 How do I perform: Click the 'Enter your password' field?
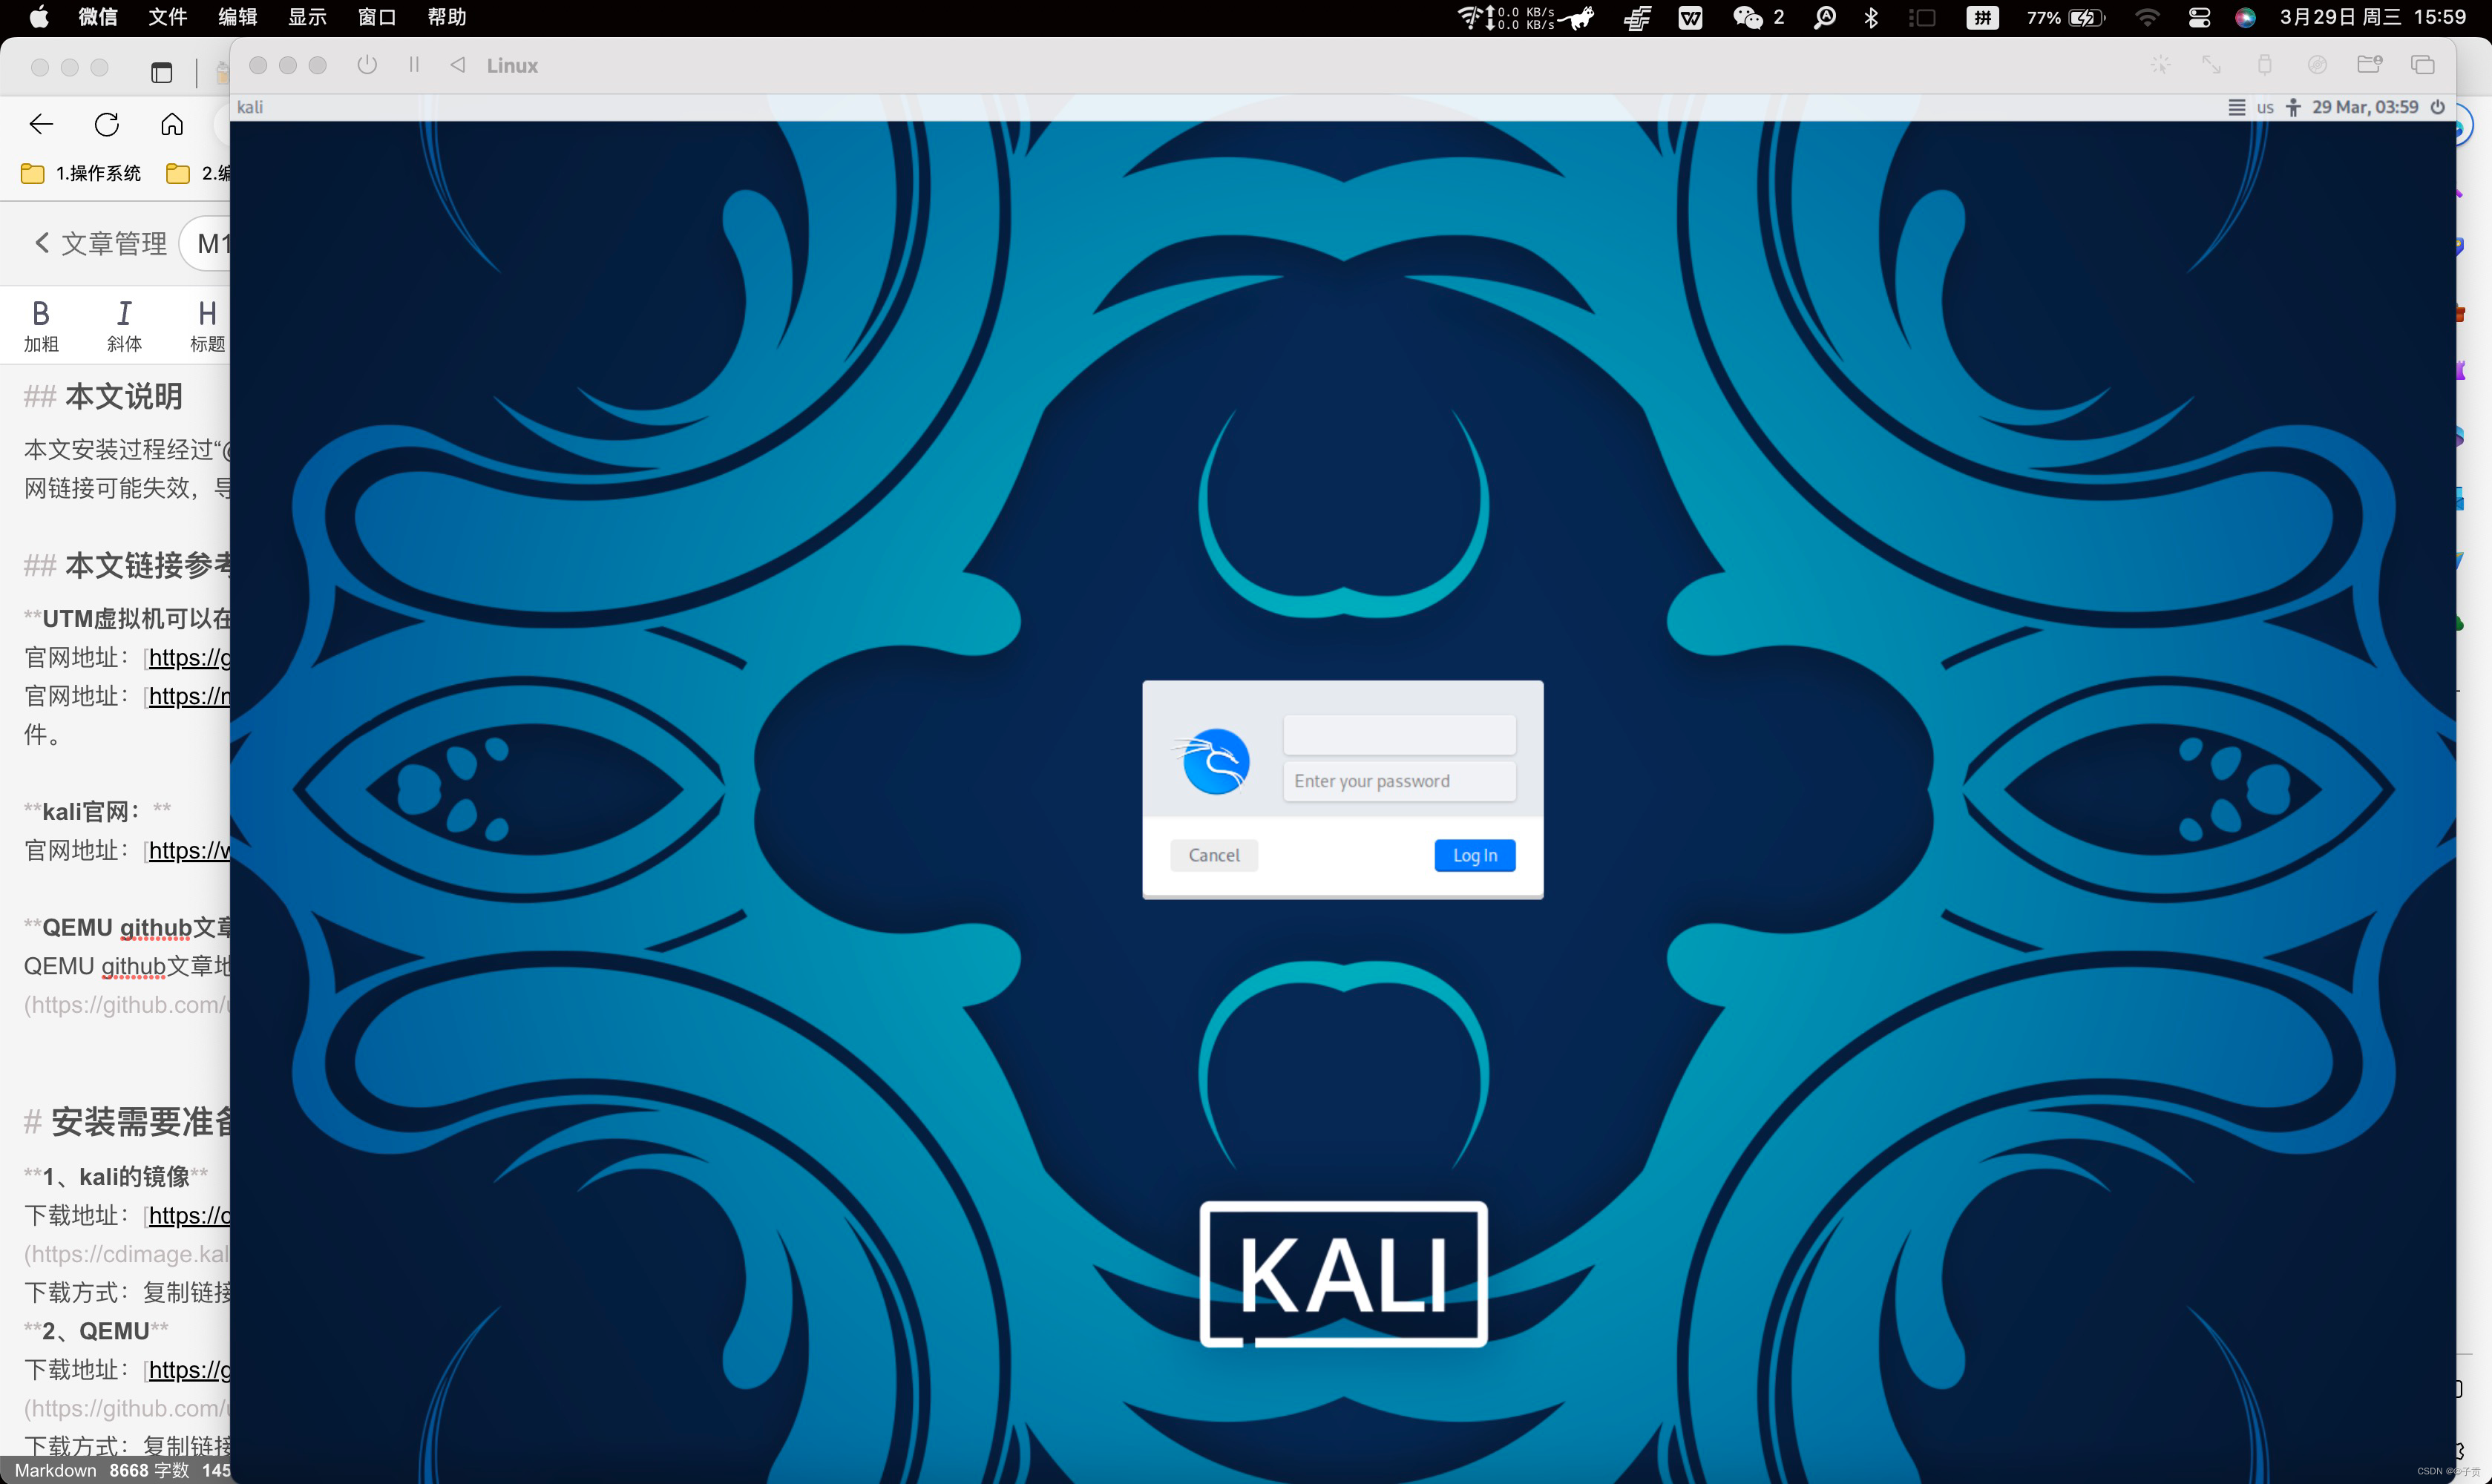pos(1399,781)
